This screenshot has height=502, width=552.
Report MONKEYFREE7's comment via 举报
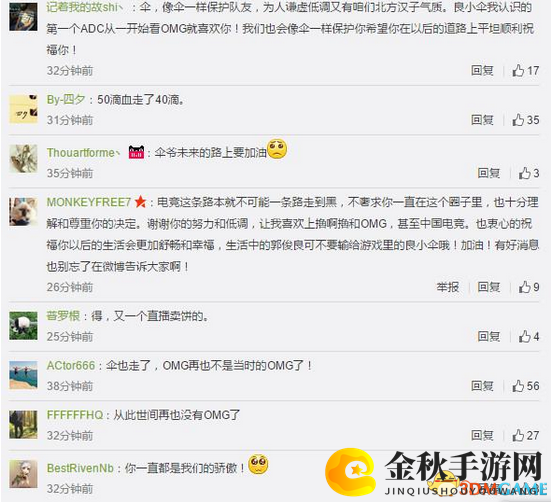447,287
